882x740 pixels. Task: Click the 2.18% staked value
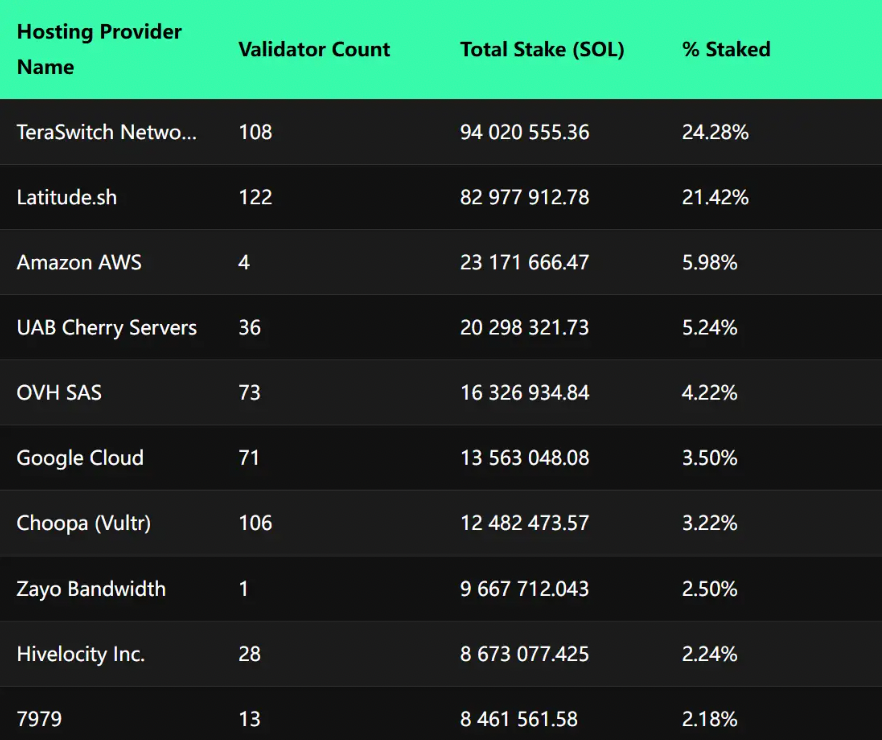point(710,719)
